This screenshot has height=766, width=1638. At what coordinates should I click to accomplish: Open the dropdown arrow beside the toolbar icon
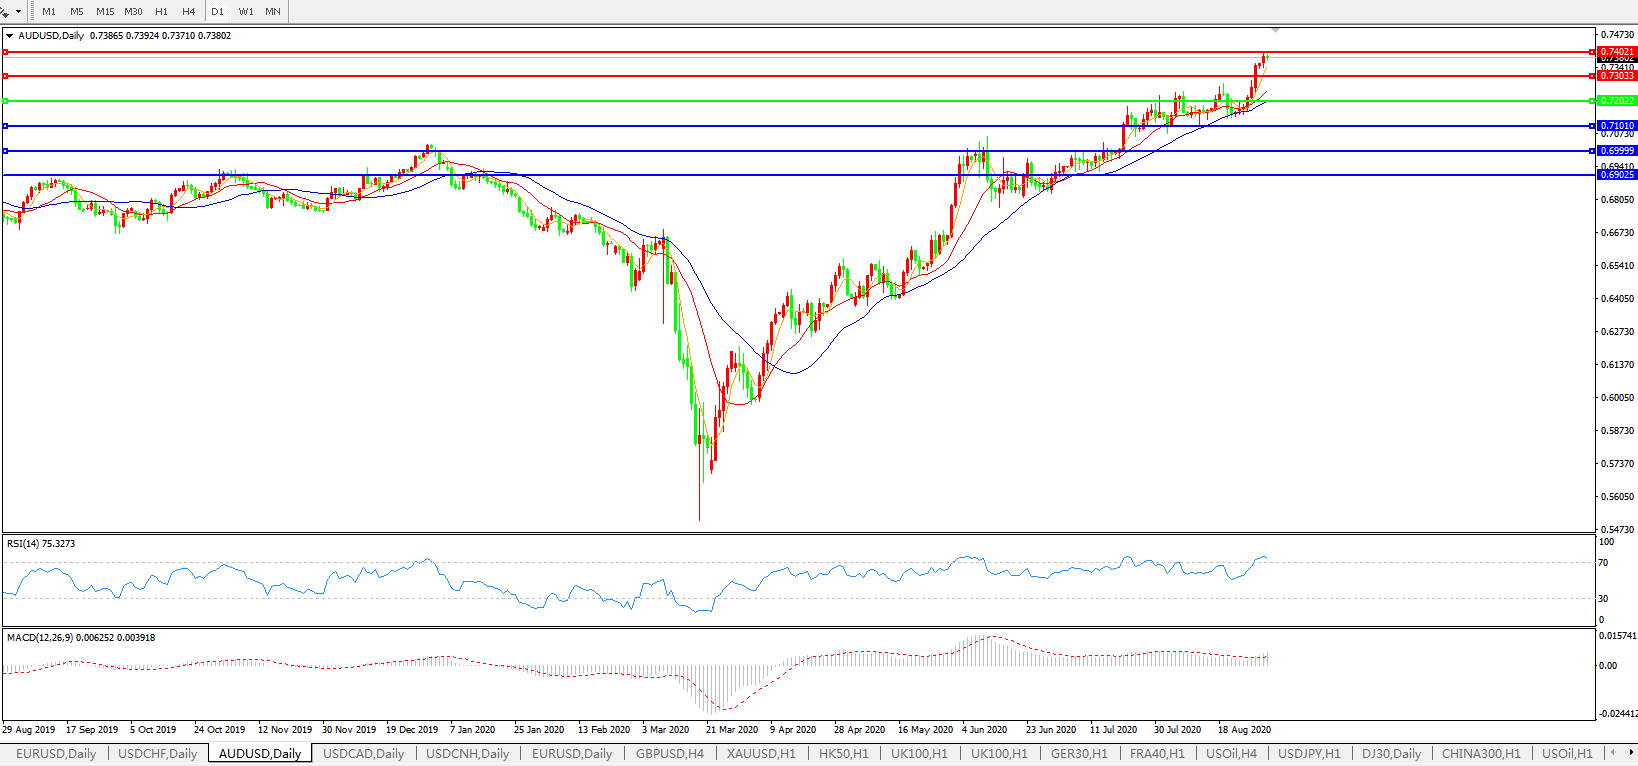pos(18,12)
